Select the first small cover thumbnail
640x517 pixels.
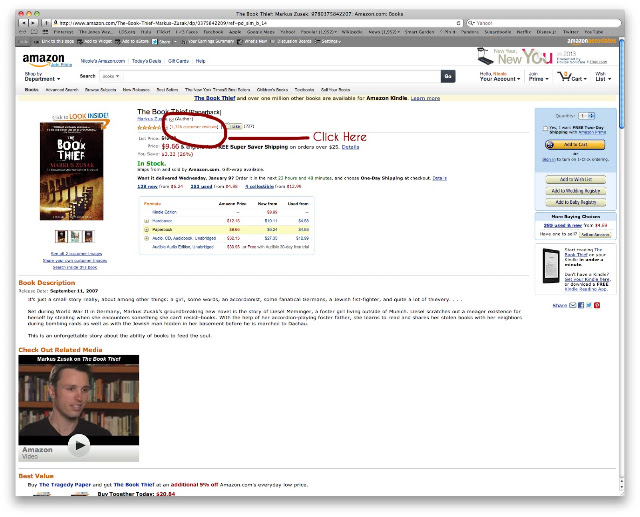pos(61,236)
